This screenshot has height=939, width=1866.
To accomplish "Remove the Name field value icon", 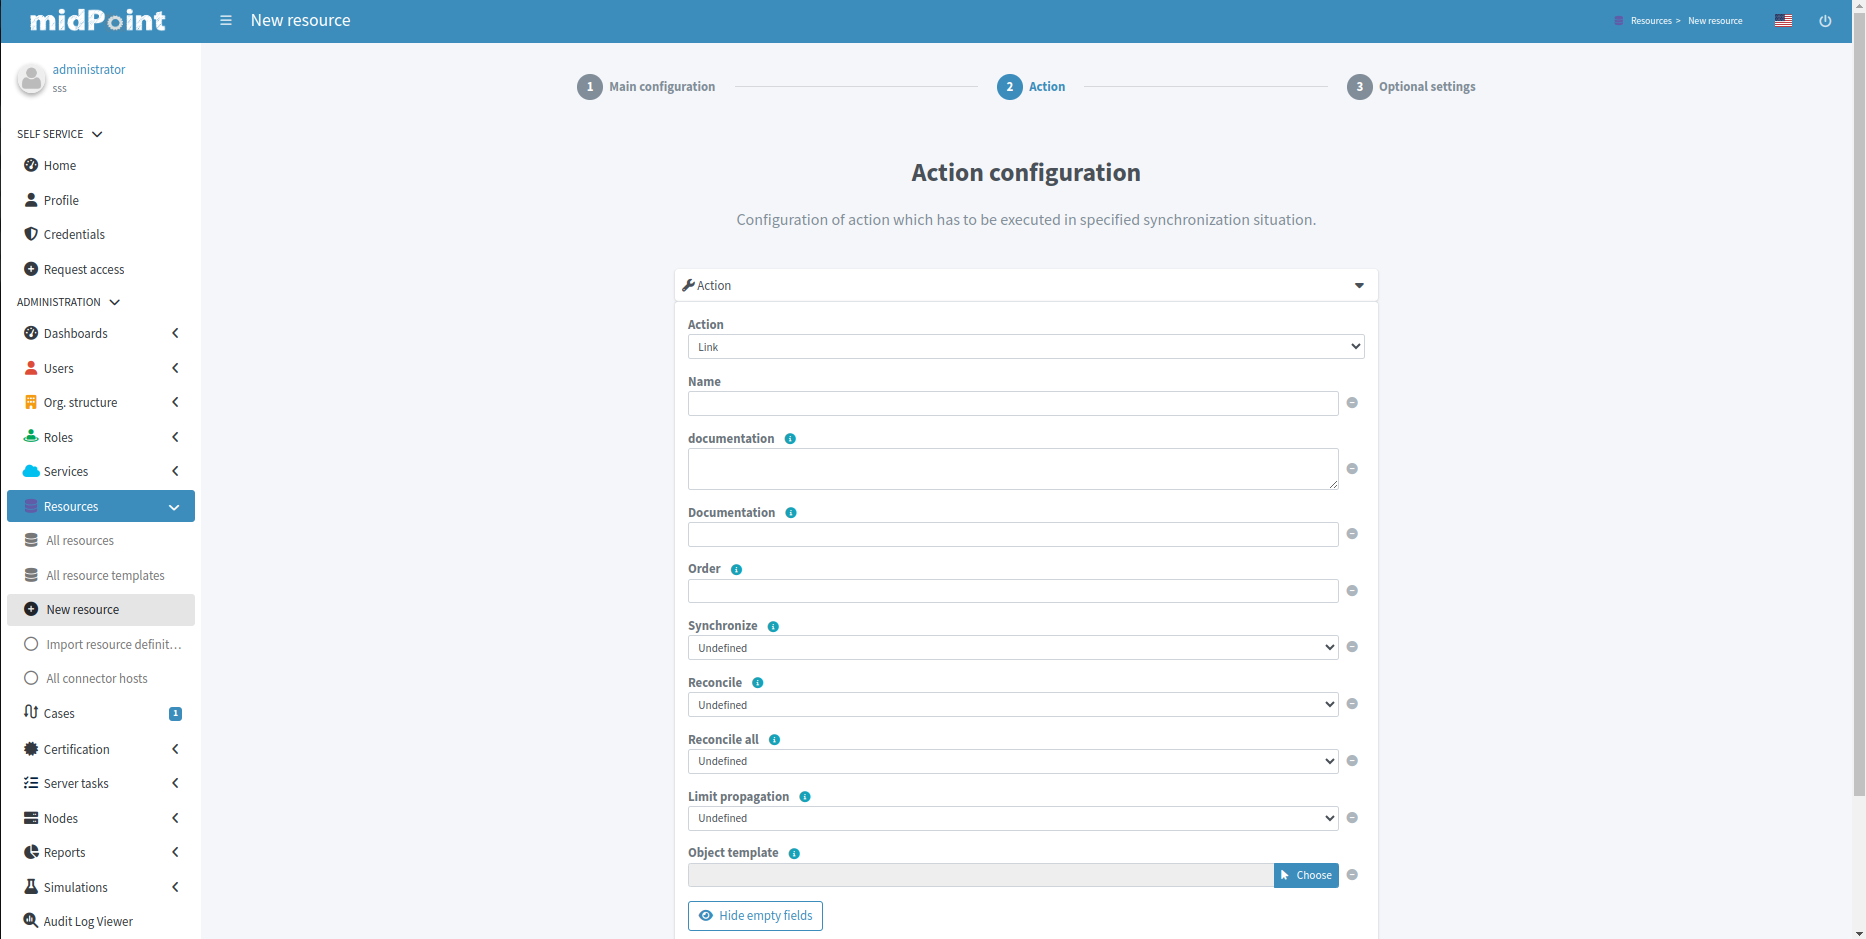I will click(1352, 403).
